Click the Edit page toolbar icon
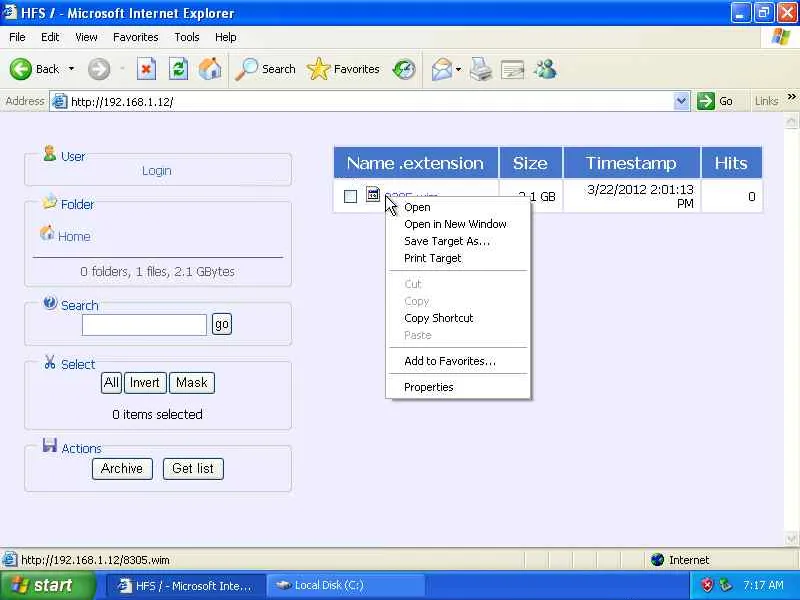800x600 pixels. tap(512, 69)
